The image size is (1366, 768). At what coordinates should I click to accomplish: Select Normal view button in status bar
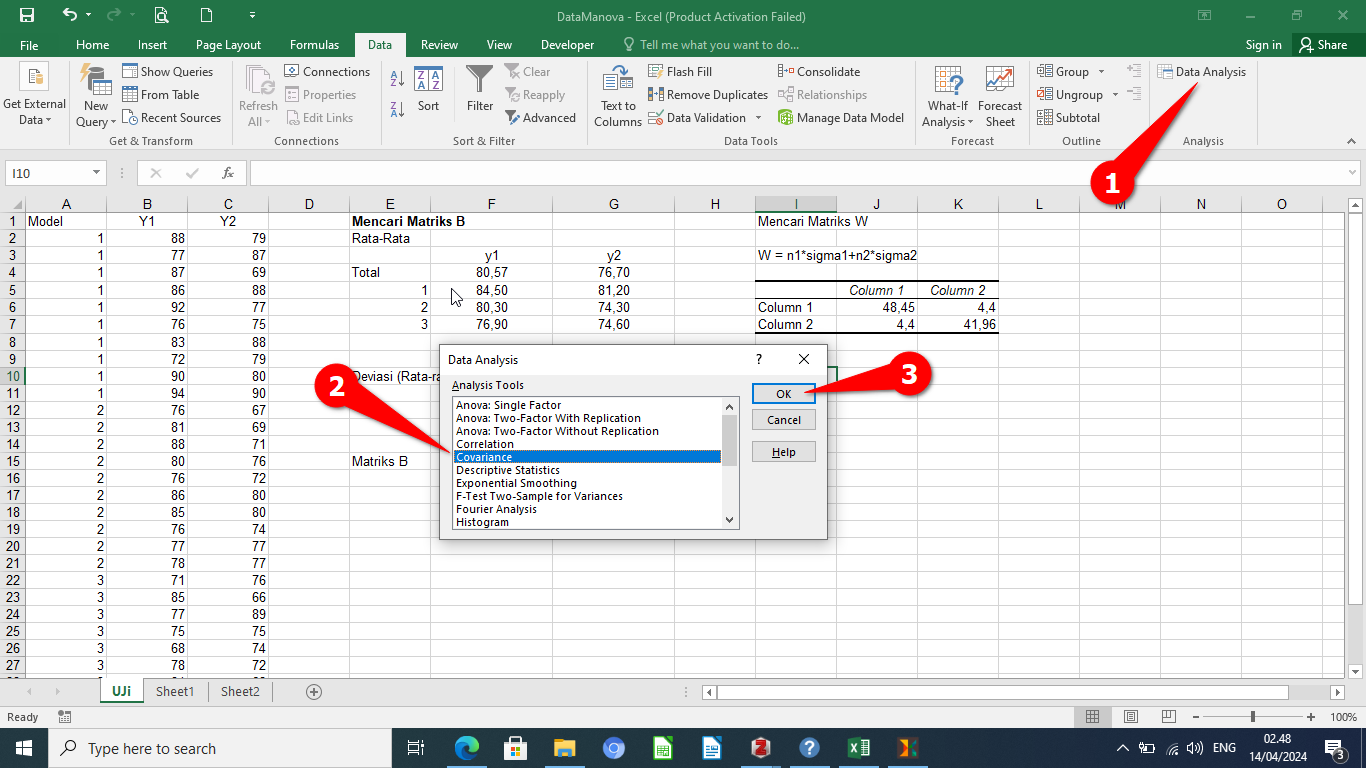[1093, 717]
